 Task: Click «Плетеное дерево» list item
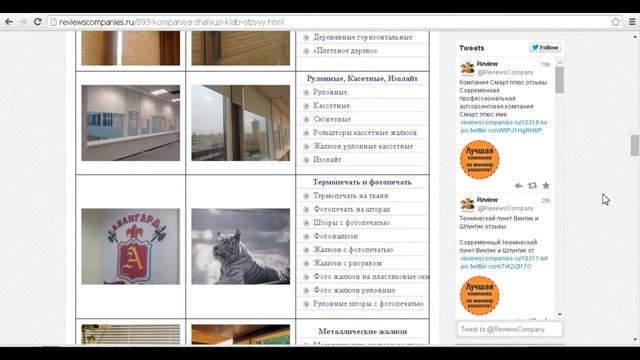(x=345, y=51)
